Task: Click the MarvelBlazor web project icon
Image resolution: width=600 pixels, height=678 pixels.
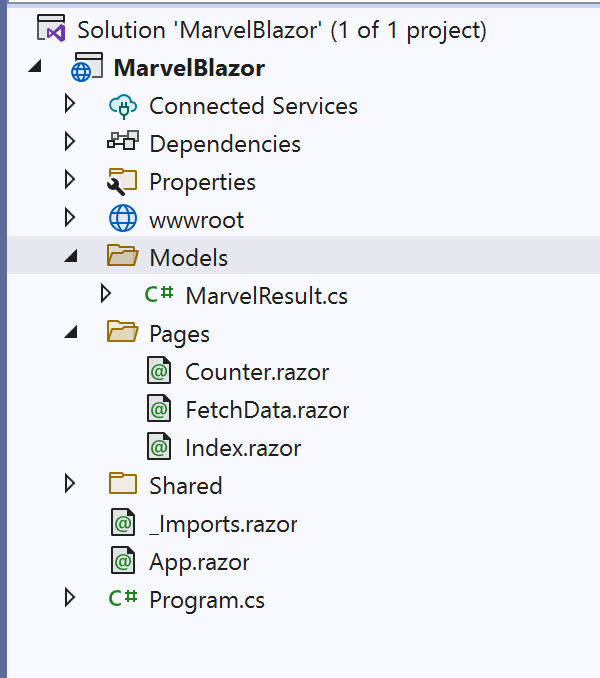Action: pyautogui.click(x=84, y=69)
